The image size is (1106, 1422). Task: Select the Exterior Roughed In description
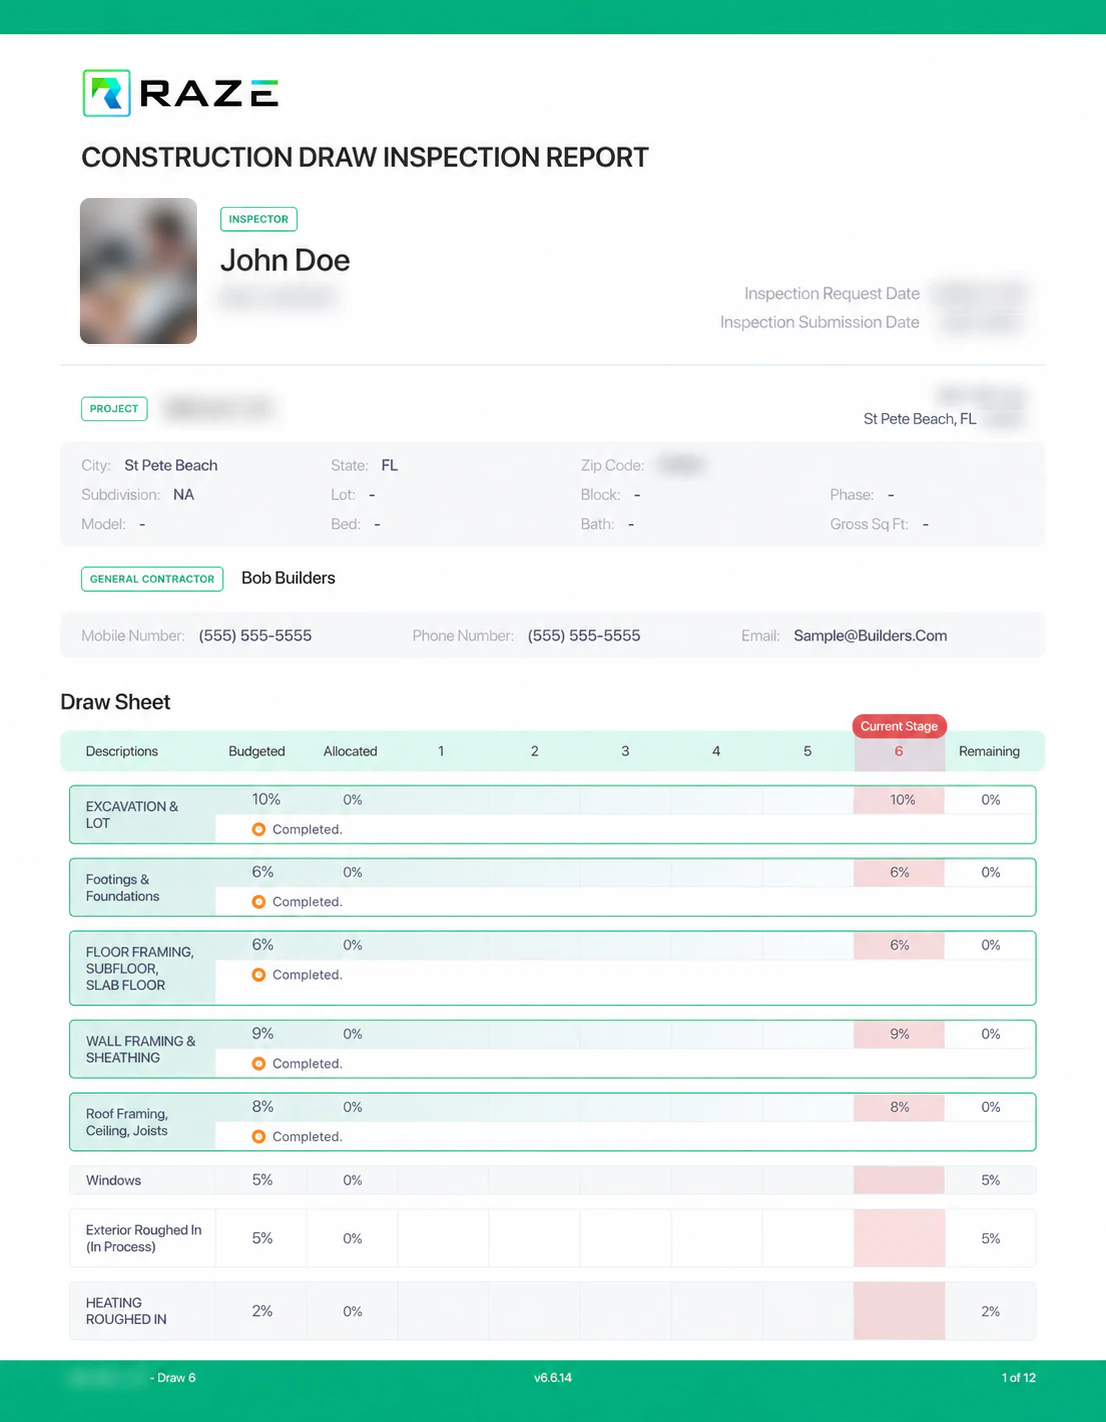click(143, 1238)
